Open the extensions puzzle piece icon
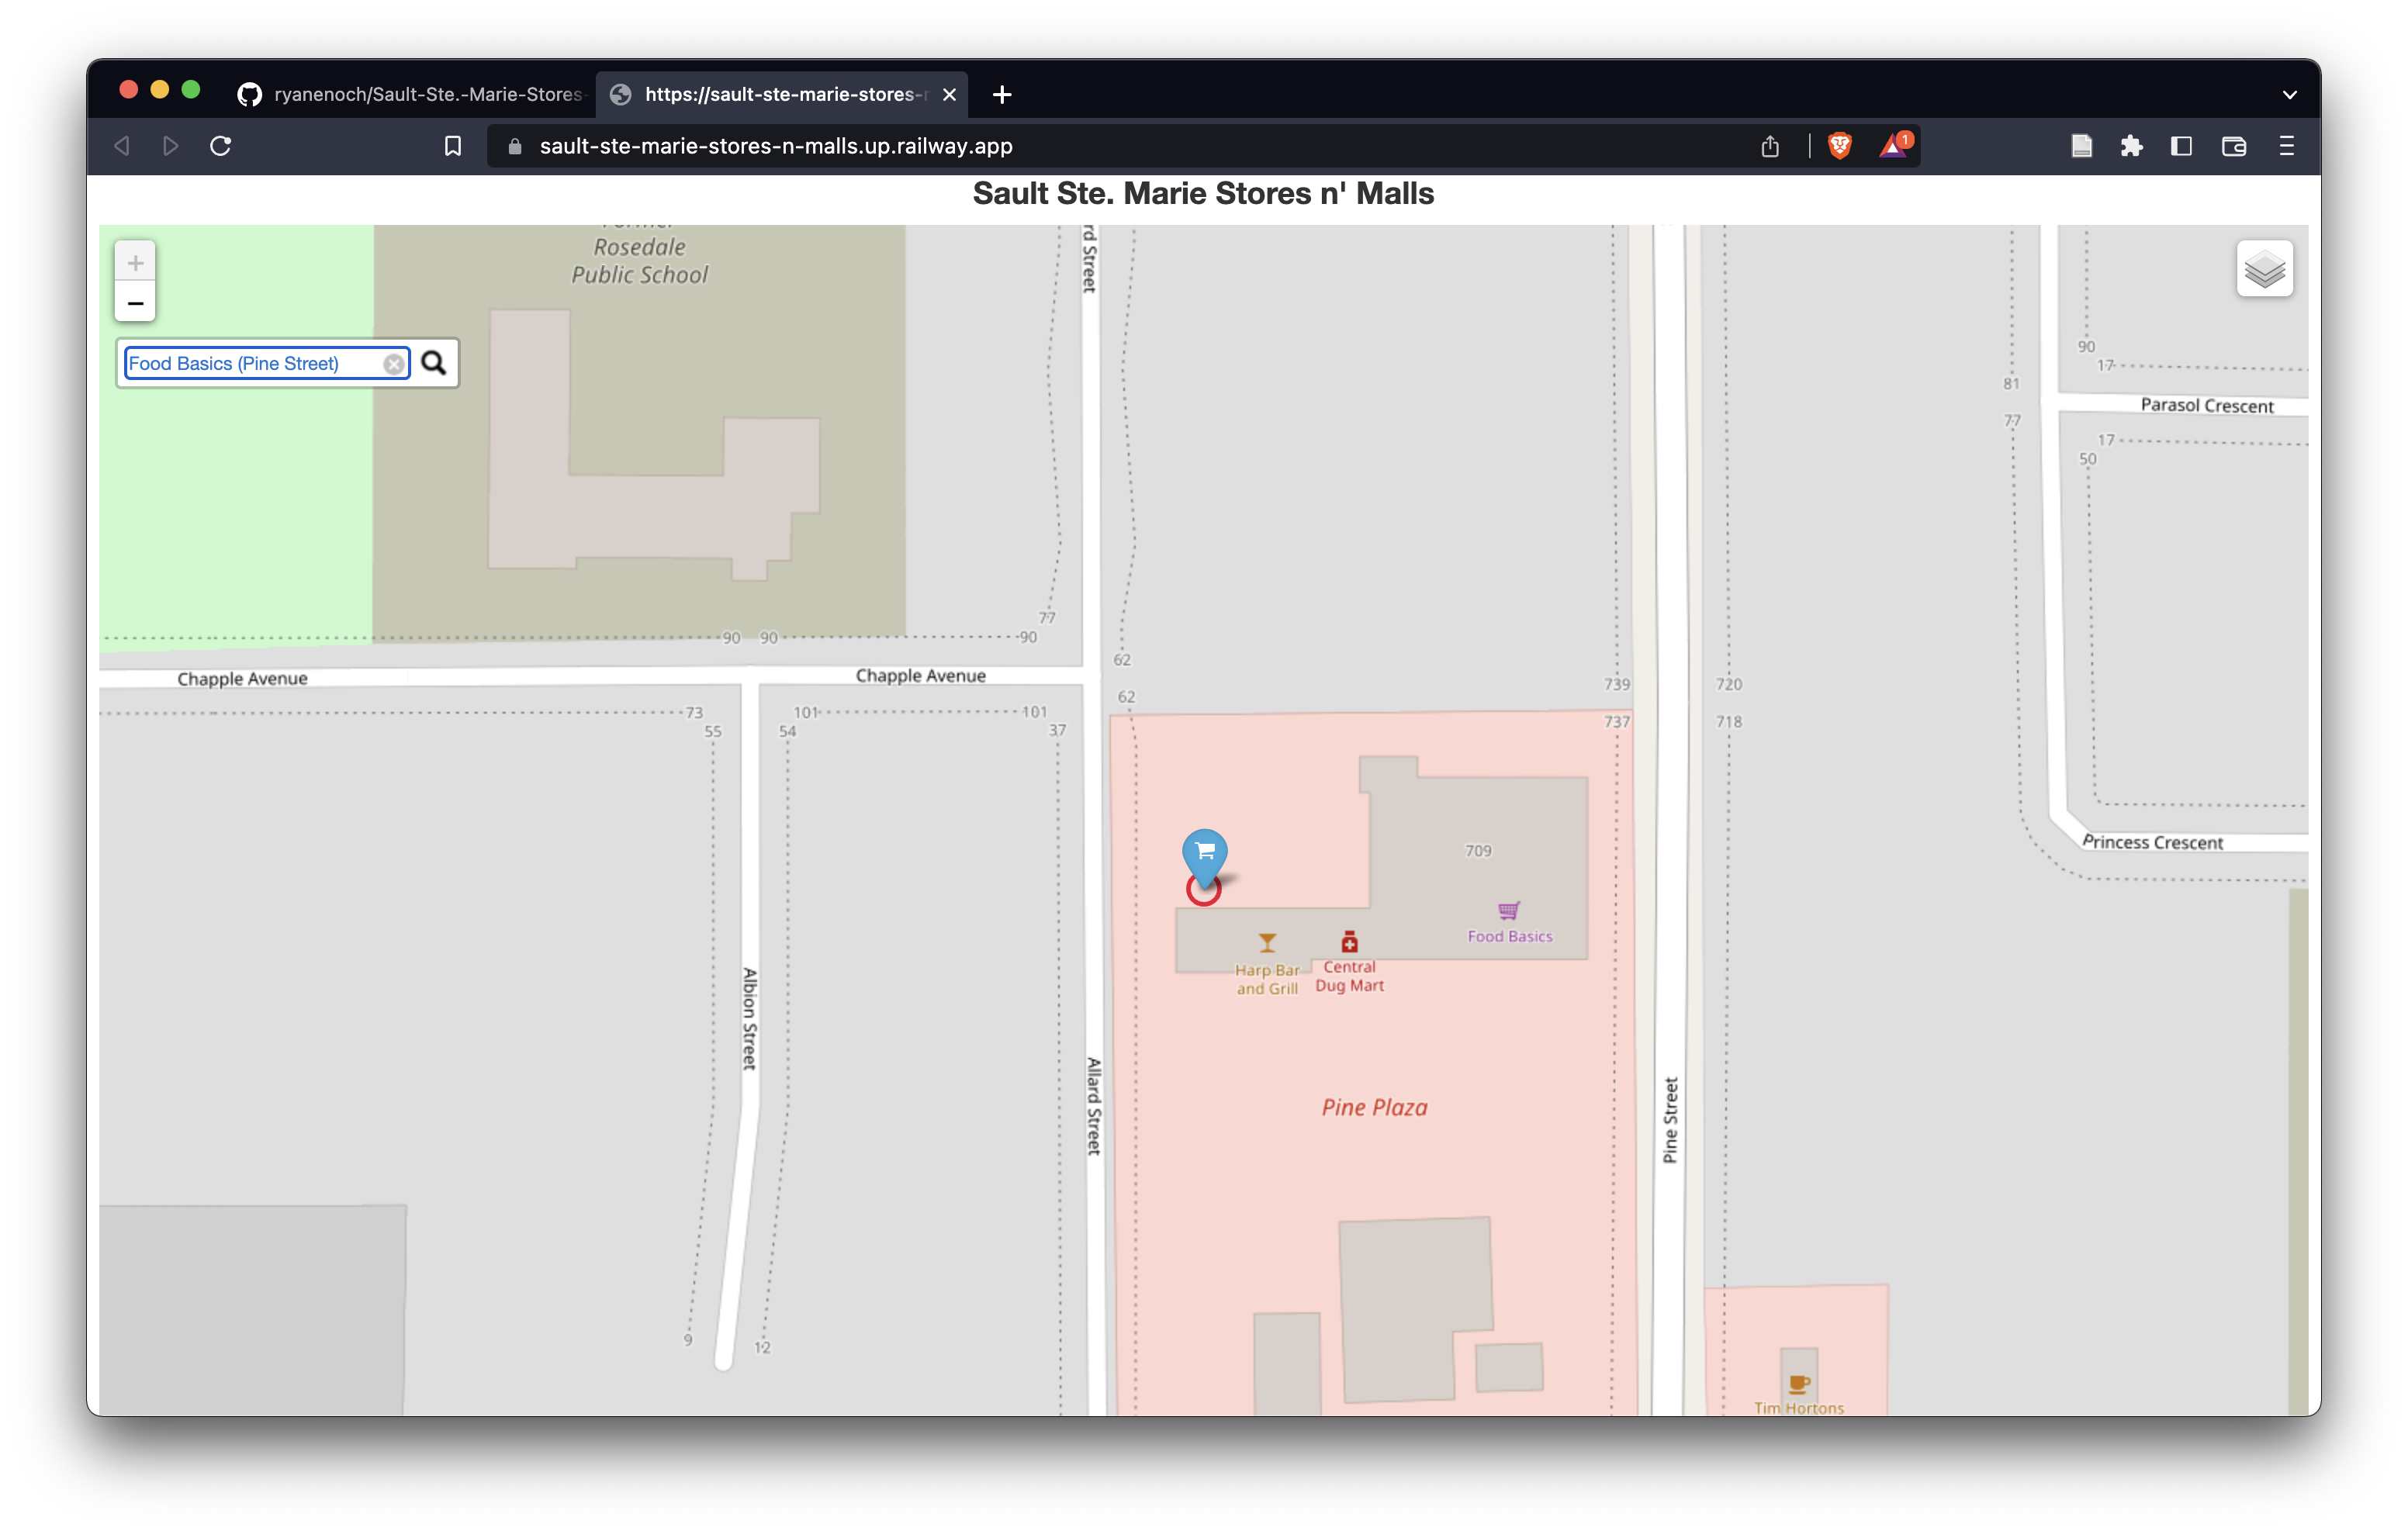Viewport: 2408px width, 1531px height. pyautogui.click(x=2131, y=146)
